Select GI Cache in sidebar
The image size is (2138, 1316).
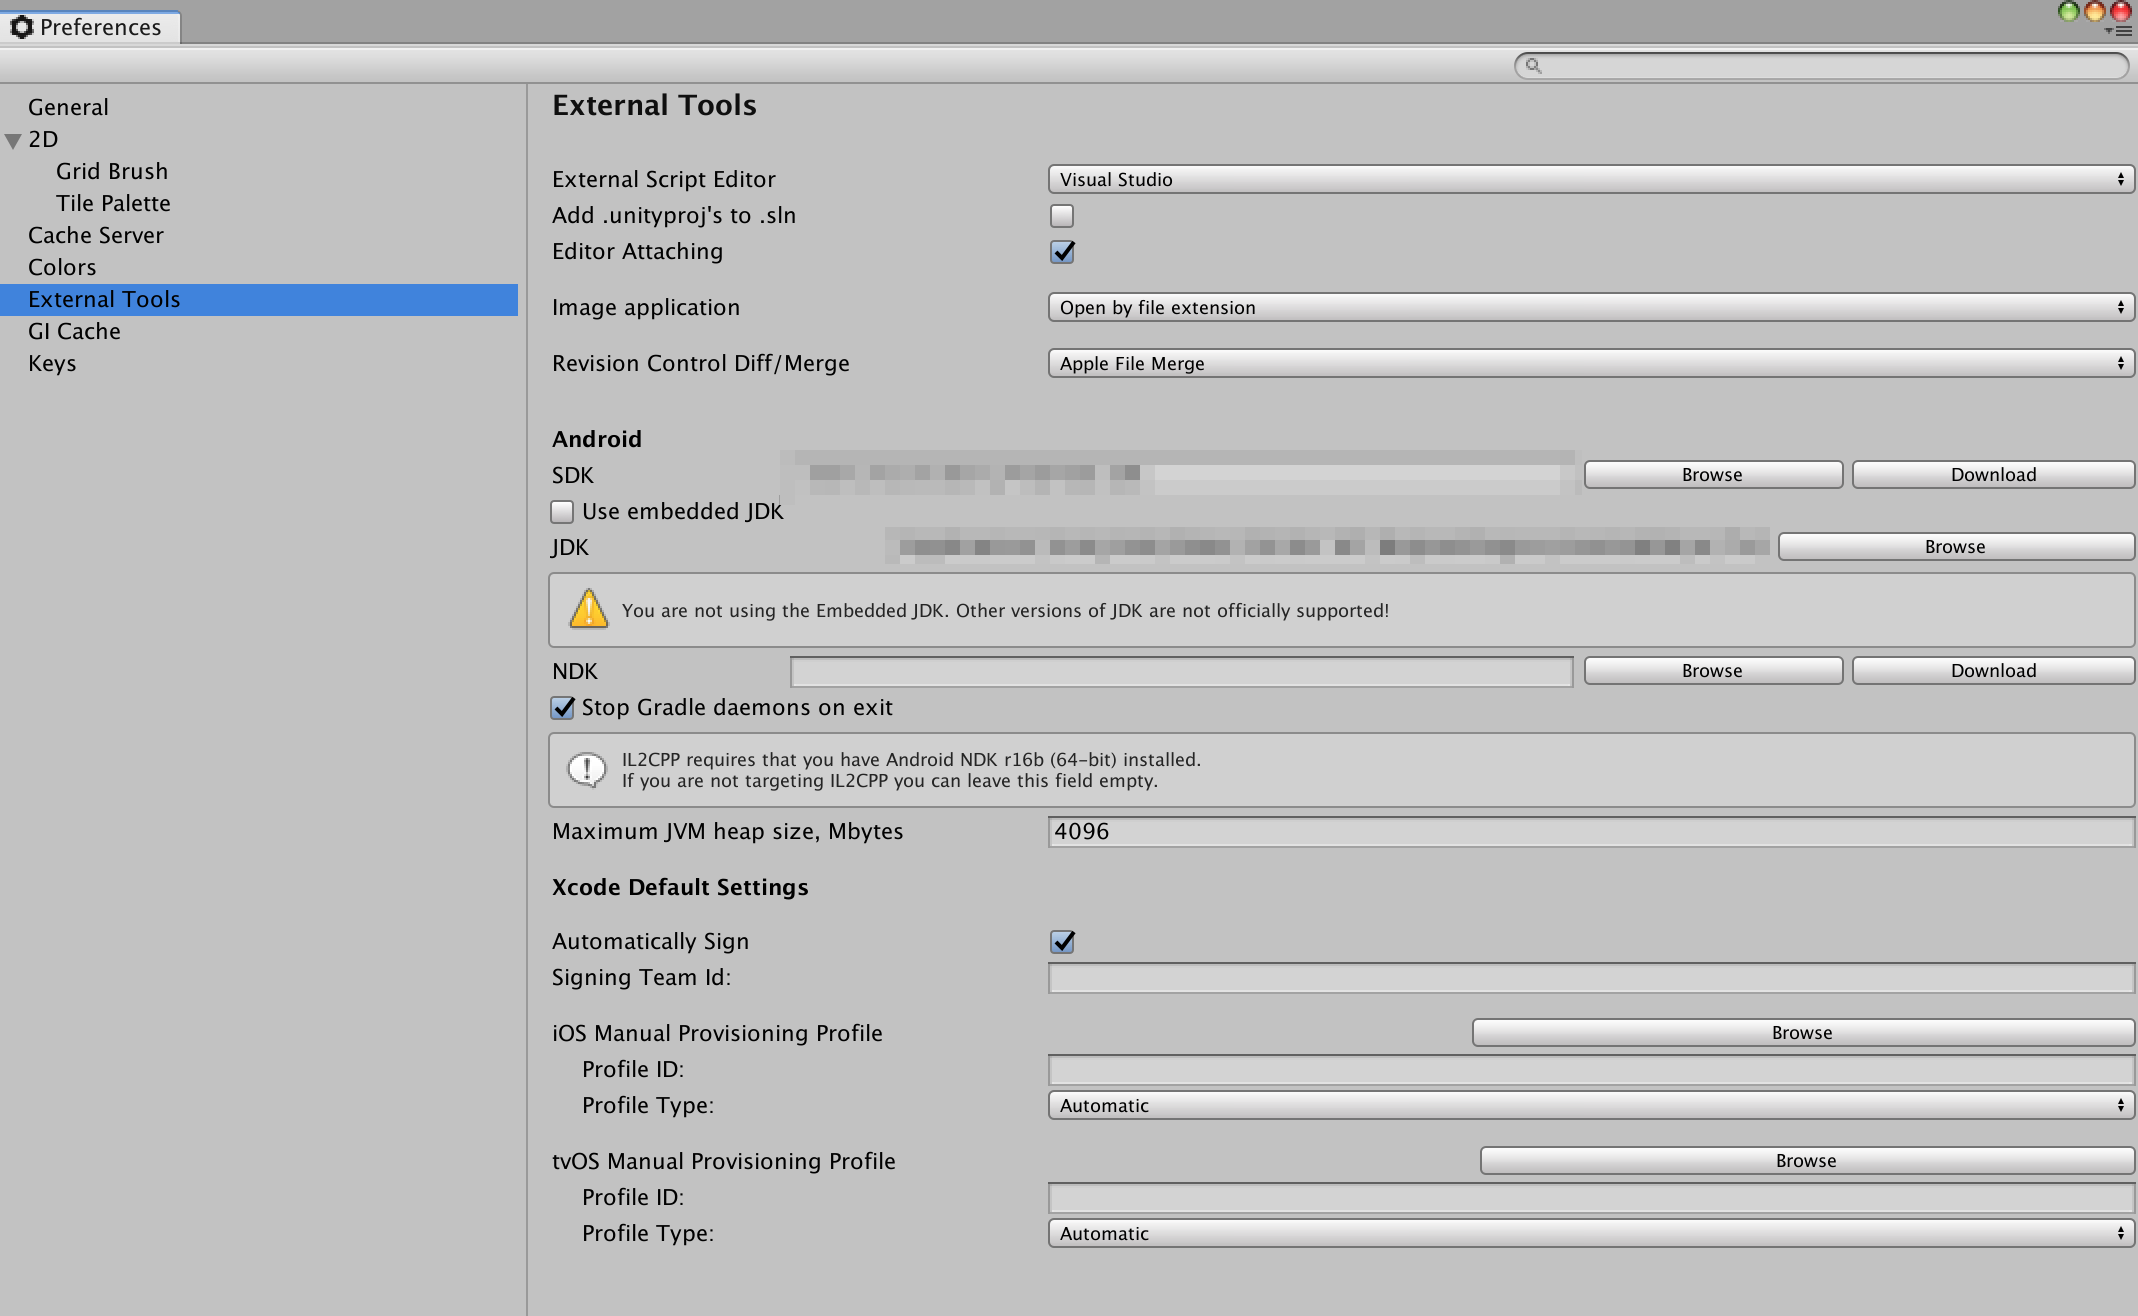[x=74, y=332]
